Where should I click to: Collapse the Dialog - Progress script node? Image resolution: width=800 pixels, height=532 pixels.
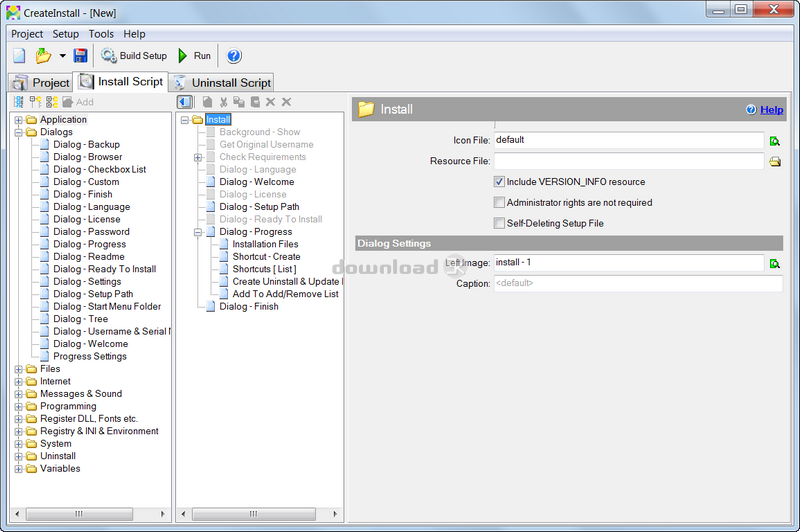pyautogui.click(x=197, y=233)
